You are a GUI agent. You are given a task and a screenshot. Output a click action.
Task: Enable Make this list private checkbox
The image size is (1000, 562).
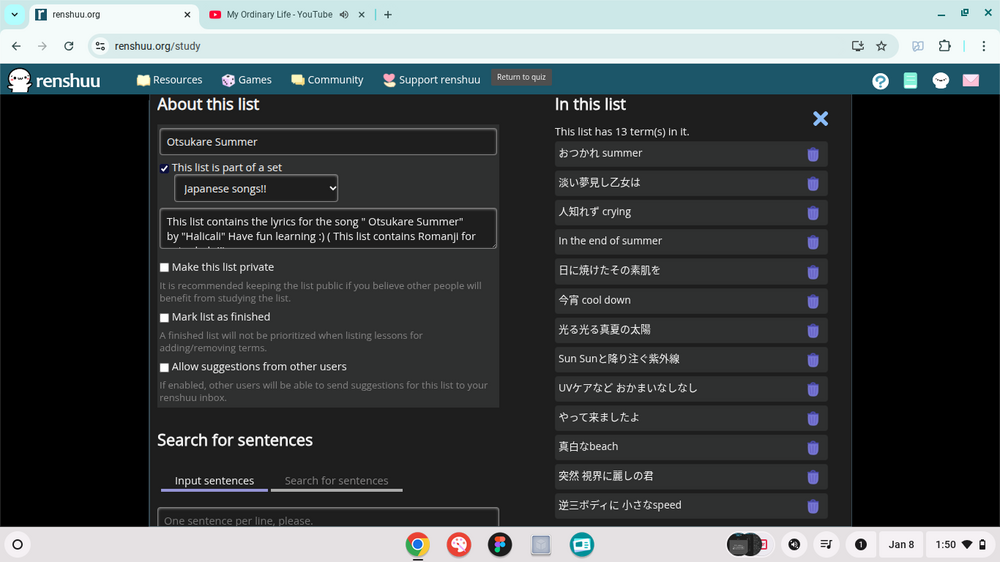click(164, 267)
